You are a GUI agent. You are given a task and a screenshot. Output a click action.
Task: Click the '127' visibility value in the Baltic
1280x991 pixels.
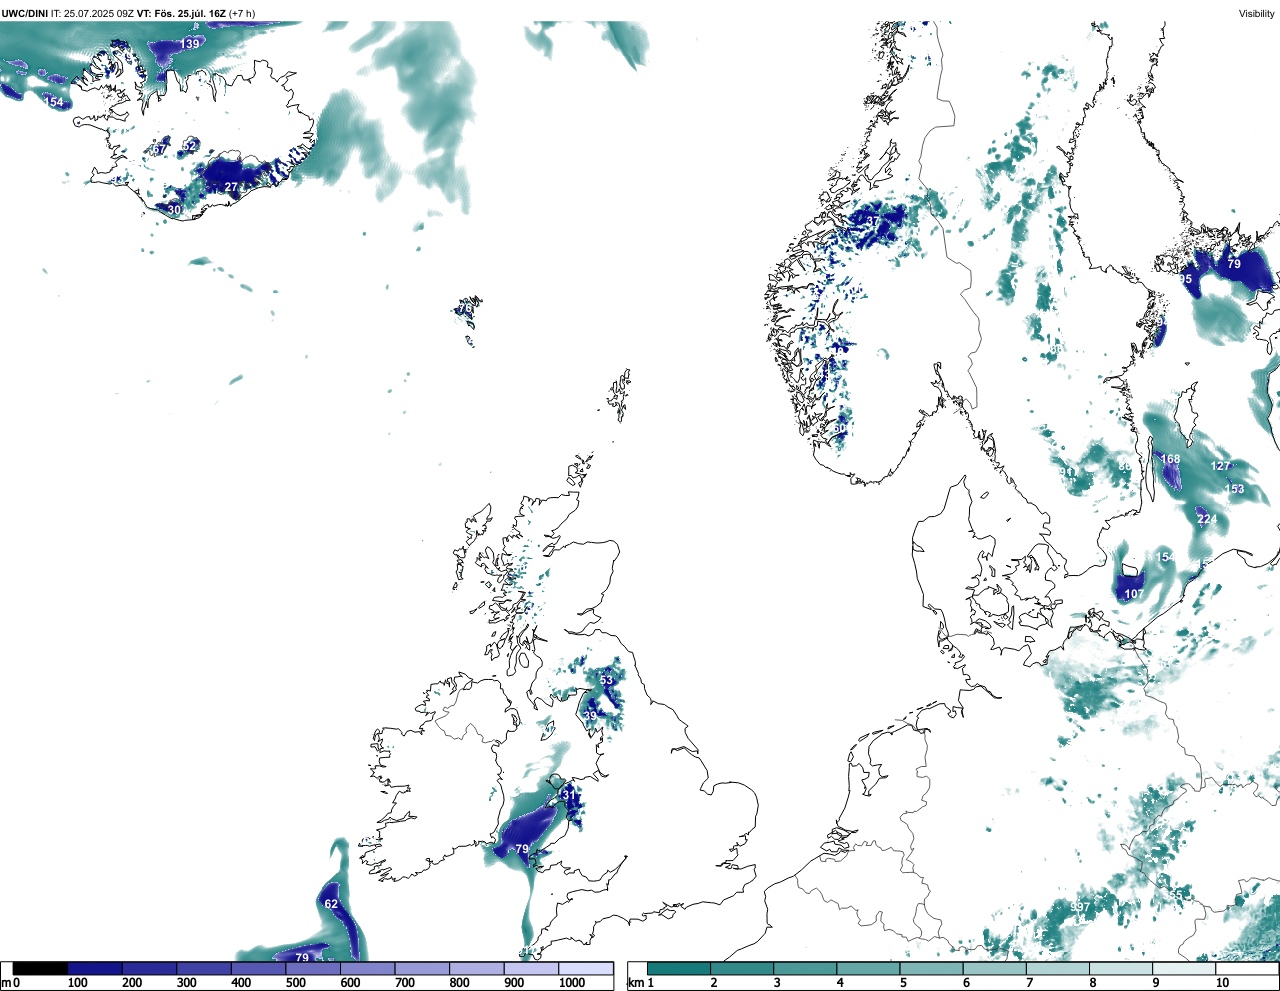coord(1221,466)
